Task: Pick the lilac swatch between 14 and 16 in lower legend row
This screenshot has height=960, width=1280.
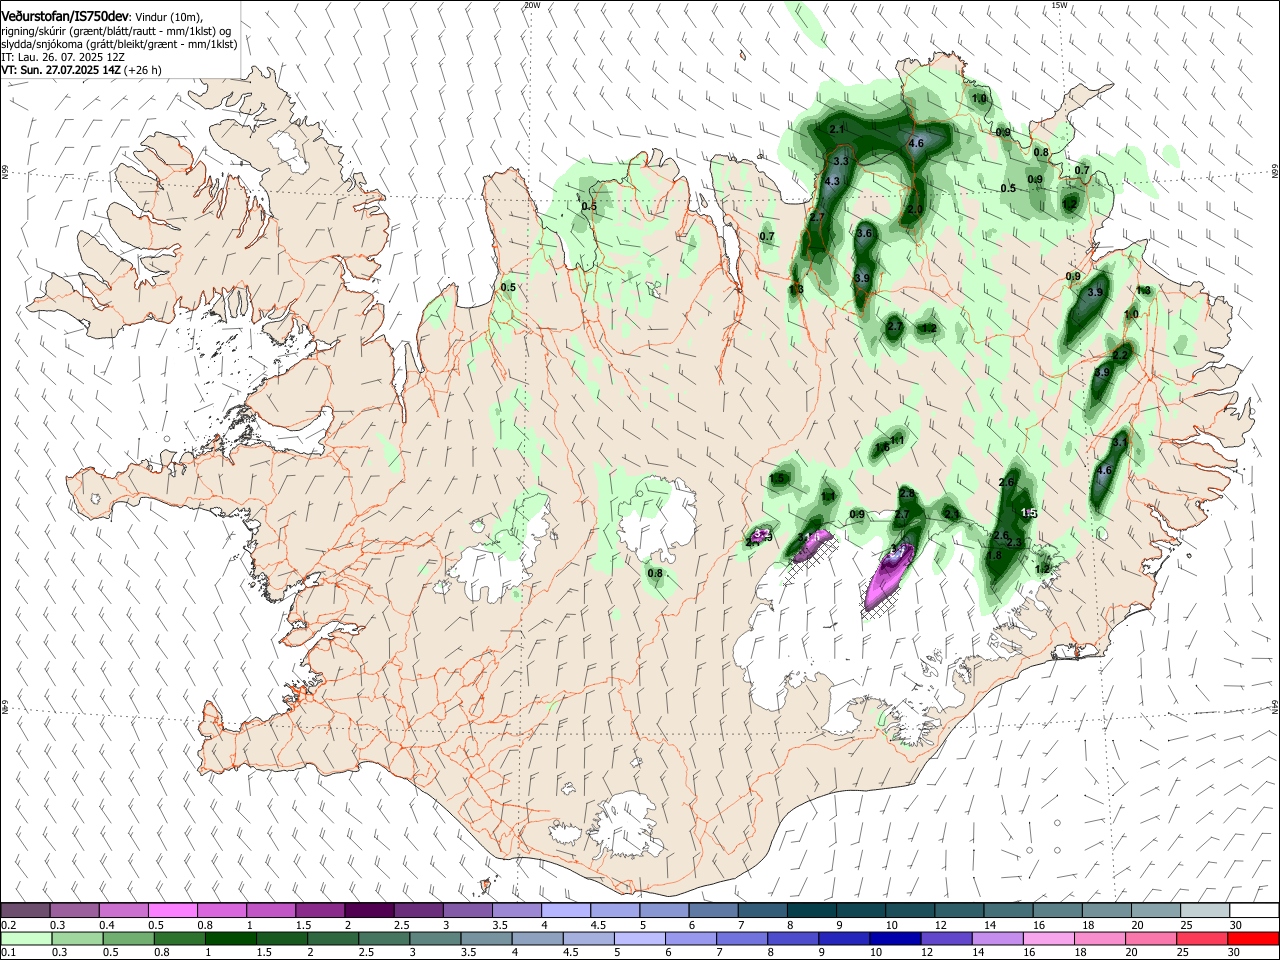Action: click(996, 939)
